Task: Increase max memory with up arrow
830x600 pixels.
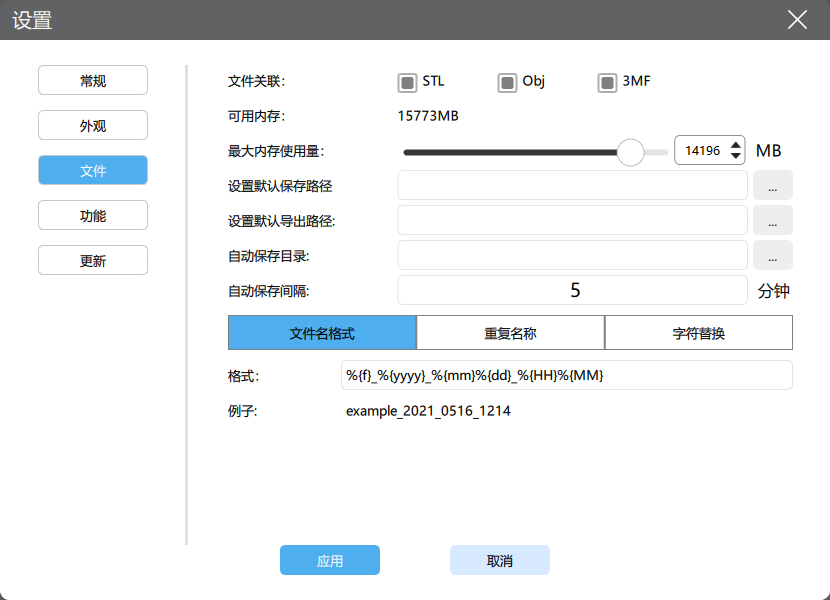Action: pyautogui.click(x=737, y=145)
